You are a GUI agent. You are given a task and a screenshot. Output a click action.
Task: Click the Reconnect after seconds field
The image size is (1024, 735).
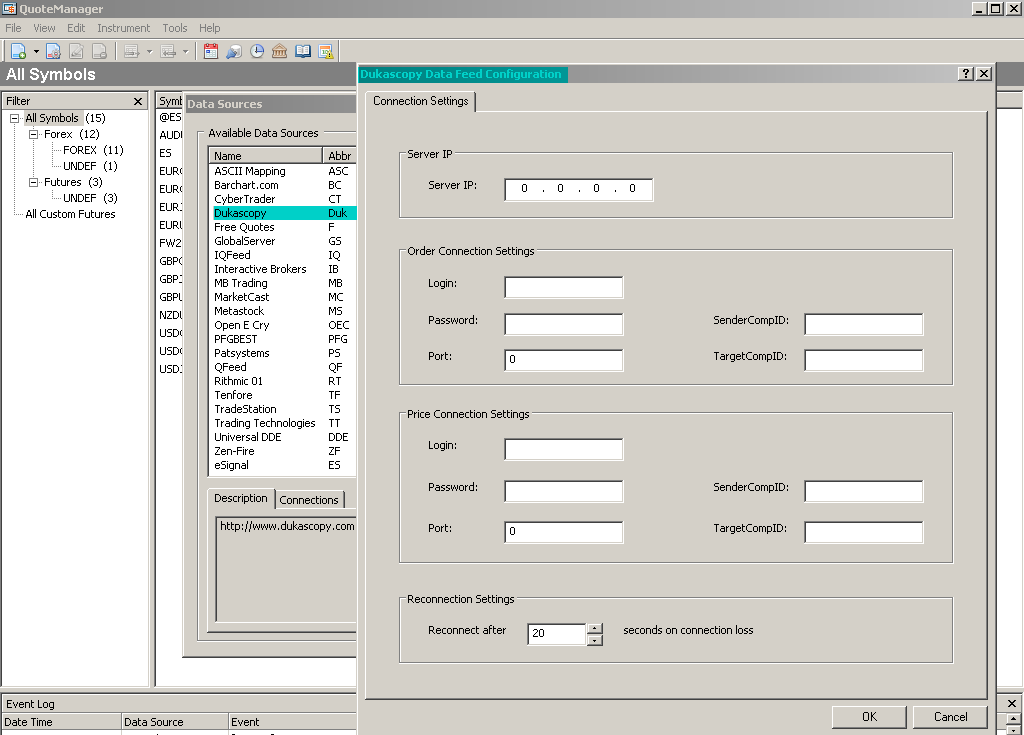[x=556, y=633]
